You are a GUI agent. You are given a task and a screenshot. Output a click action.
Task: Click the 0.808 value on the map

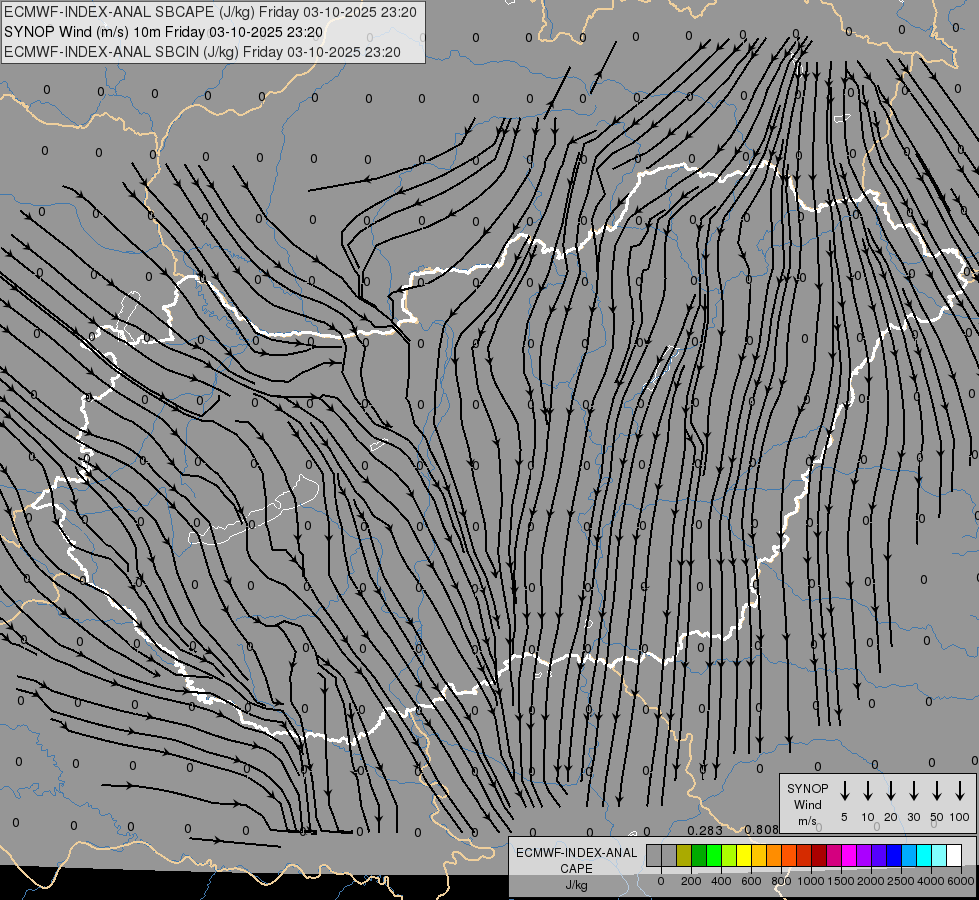tap(762, 829)
